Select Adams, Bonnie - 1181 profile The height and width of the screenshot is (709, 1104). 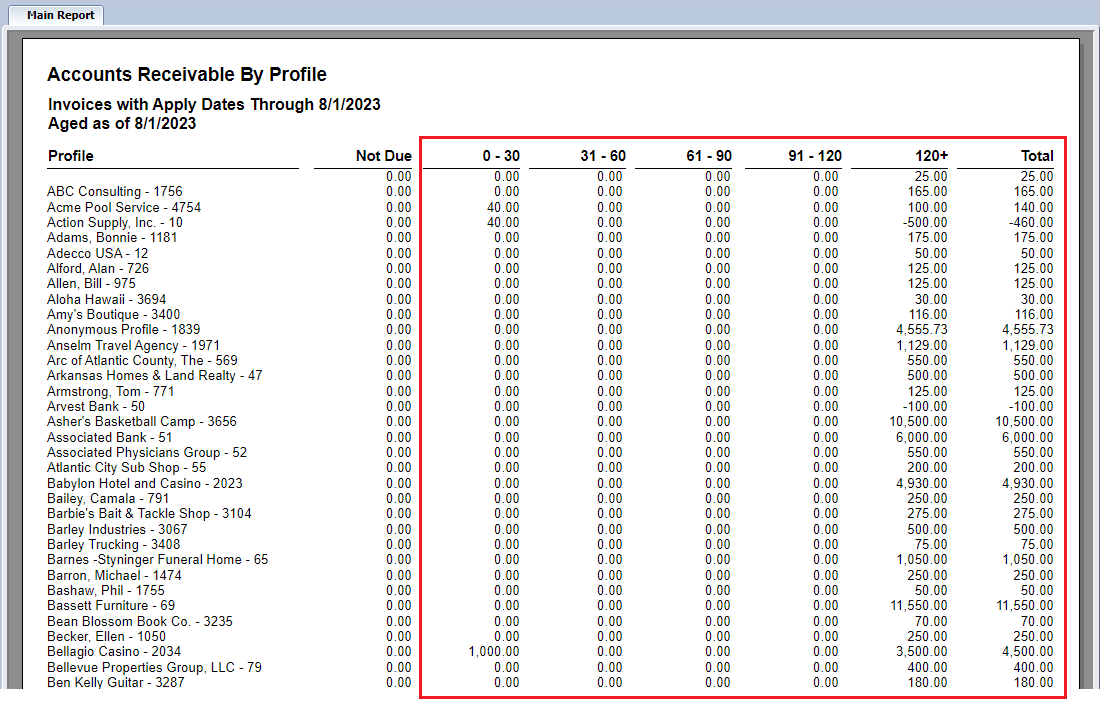point(112,237)
